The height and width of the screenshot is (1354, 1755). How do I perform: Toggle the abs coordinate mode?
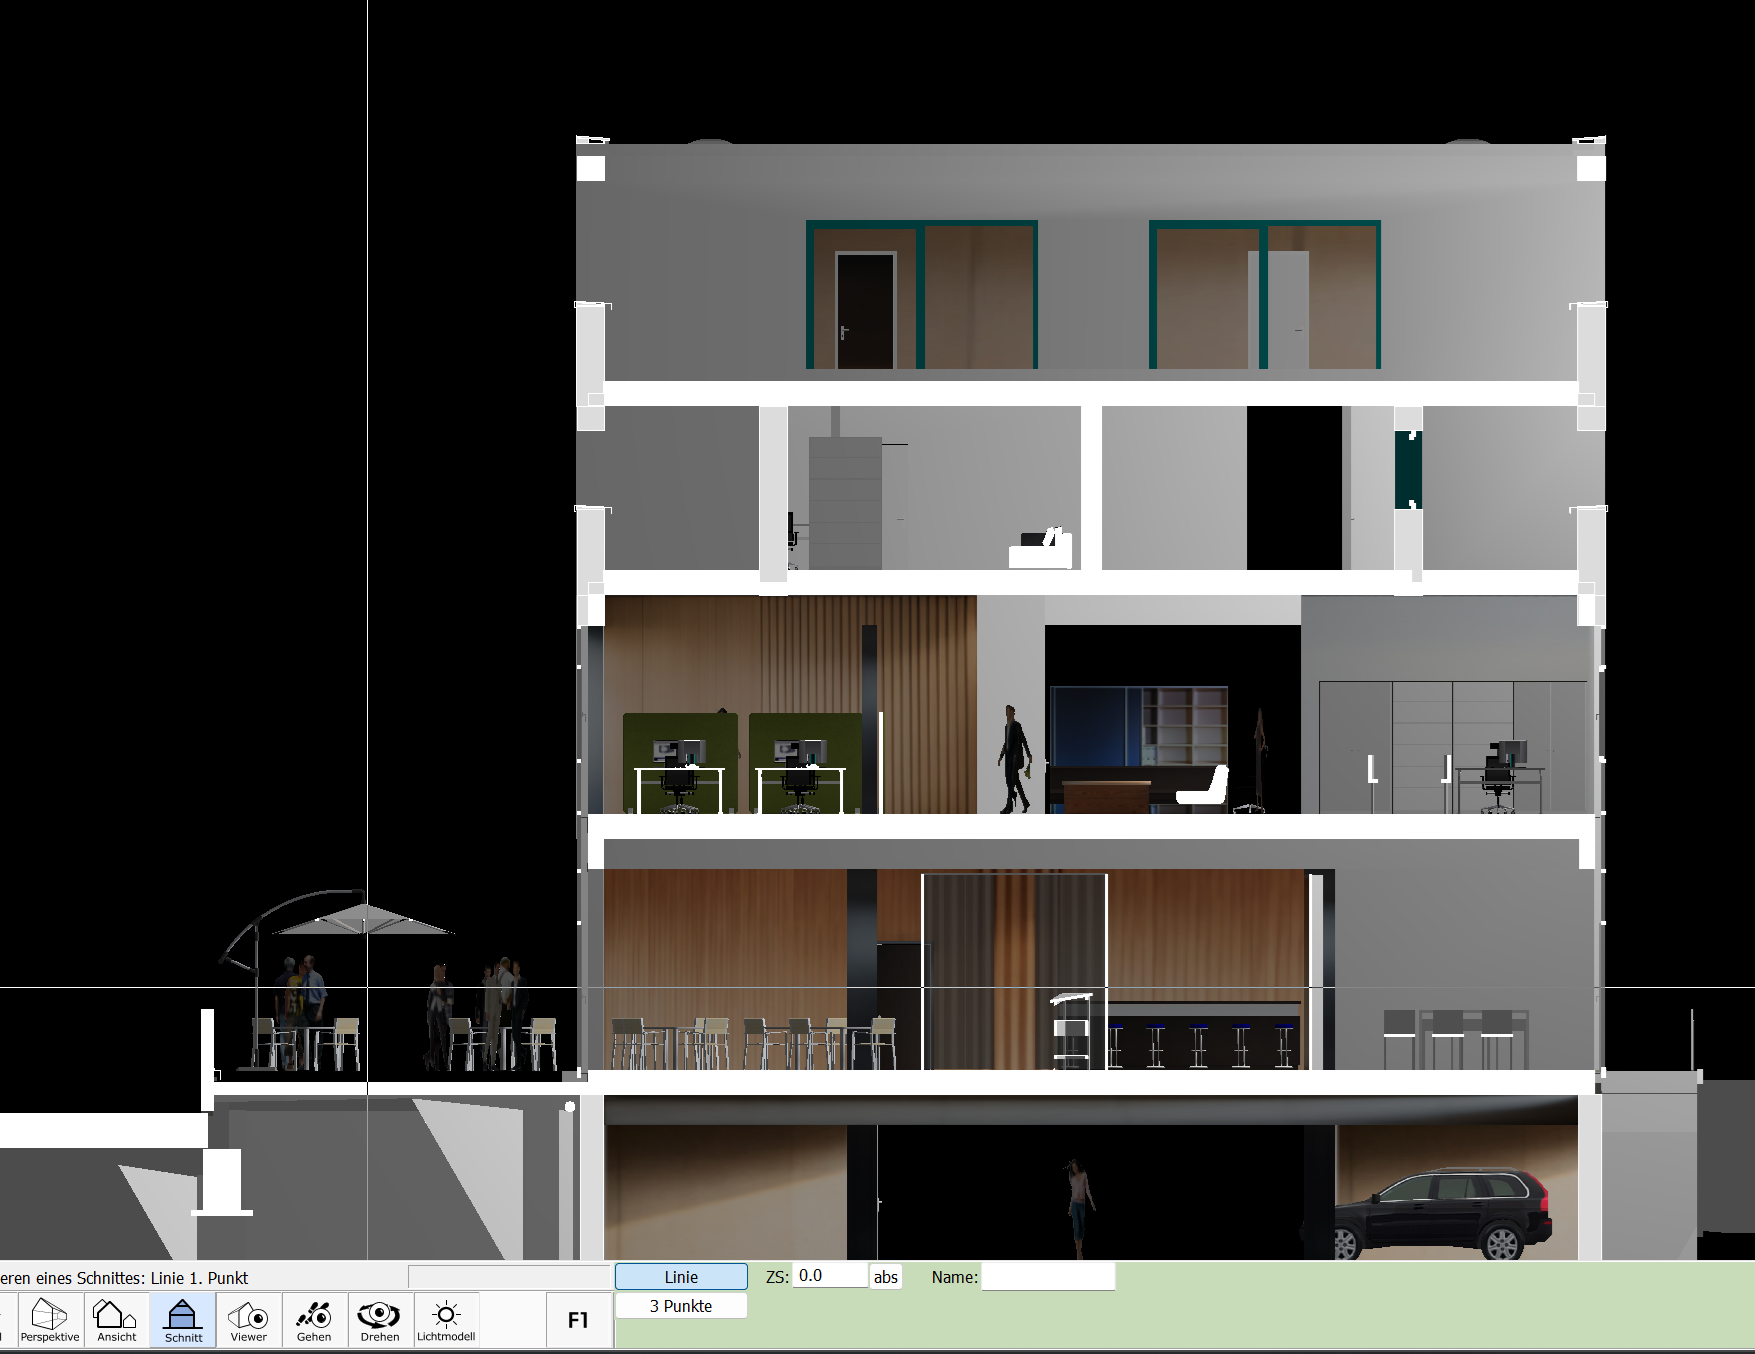(886, 1277)
